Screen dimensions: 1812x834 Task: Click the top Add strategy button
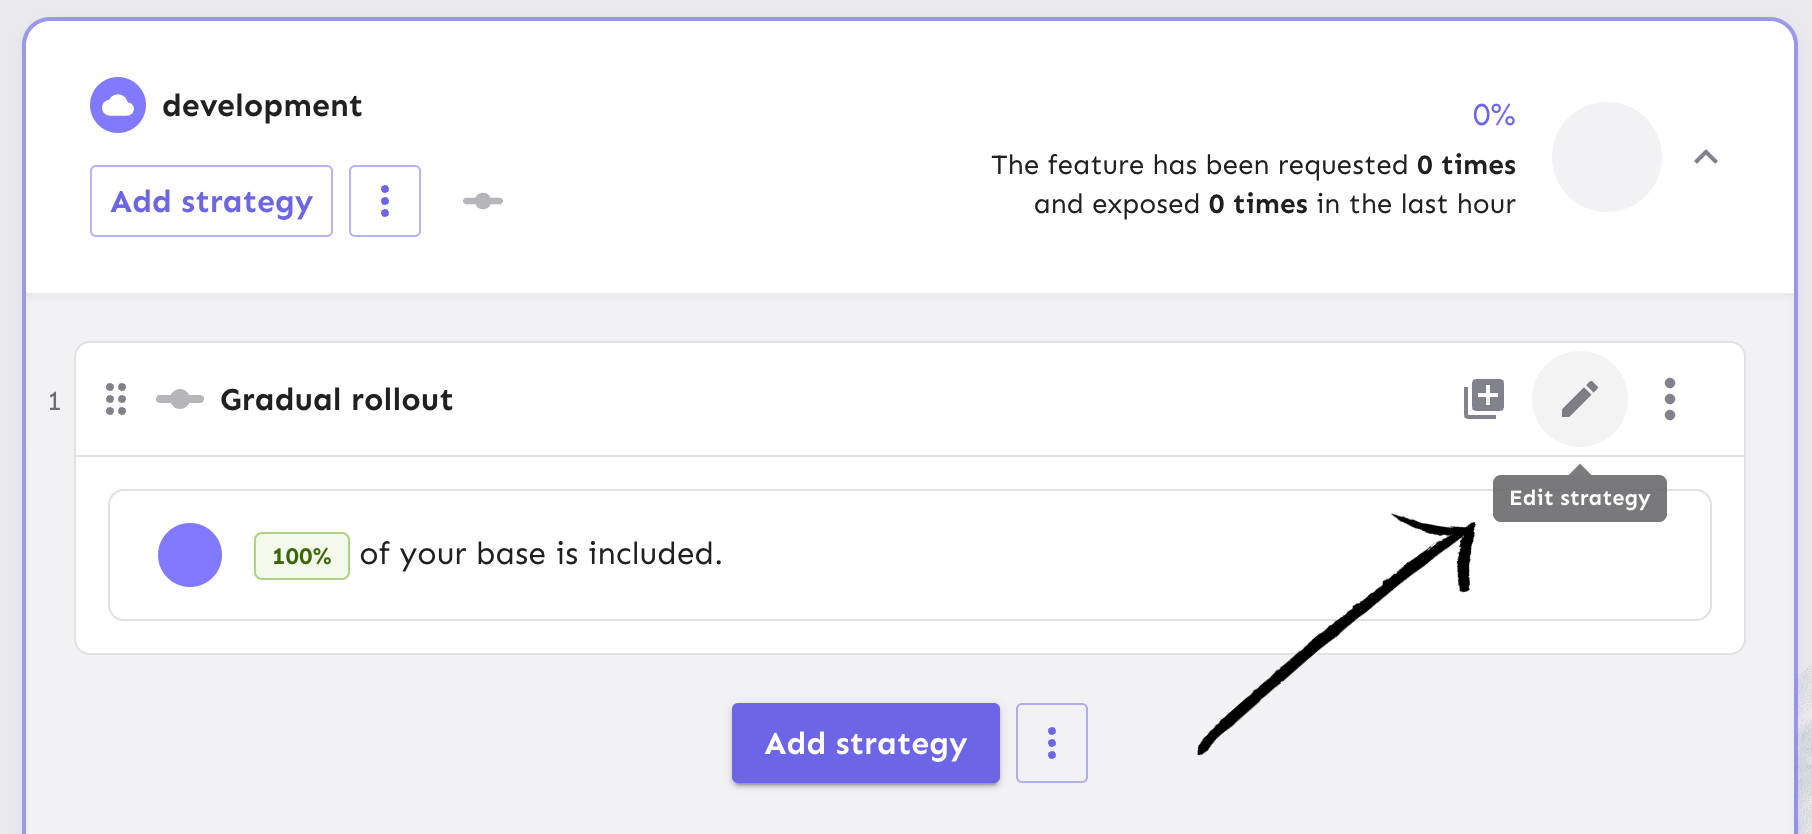point(210,201)
